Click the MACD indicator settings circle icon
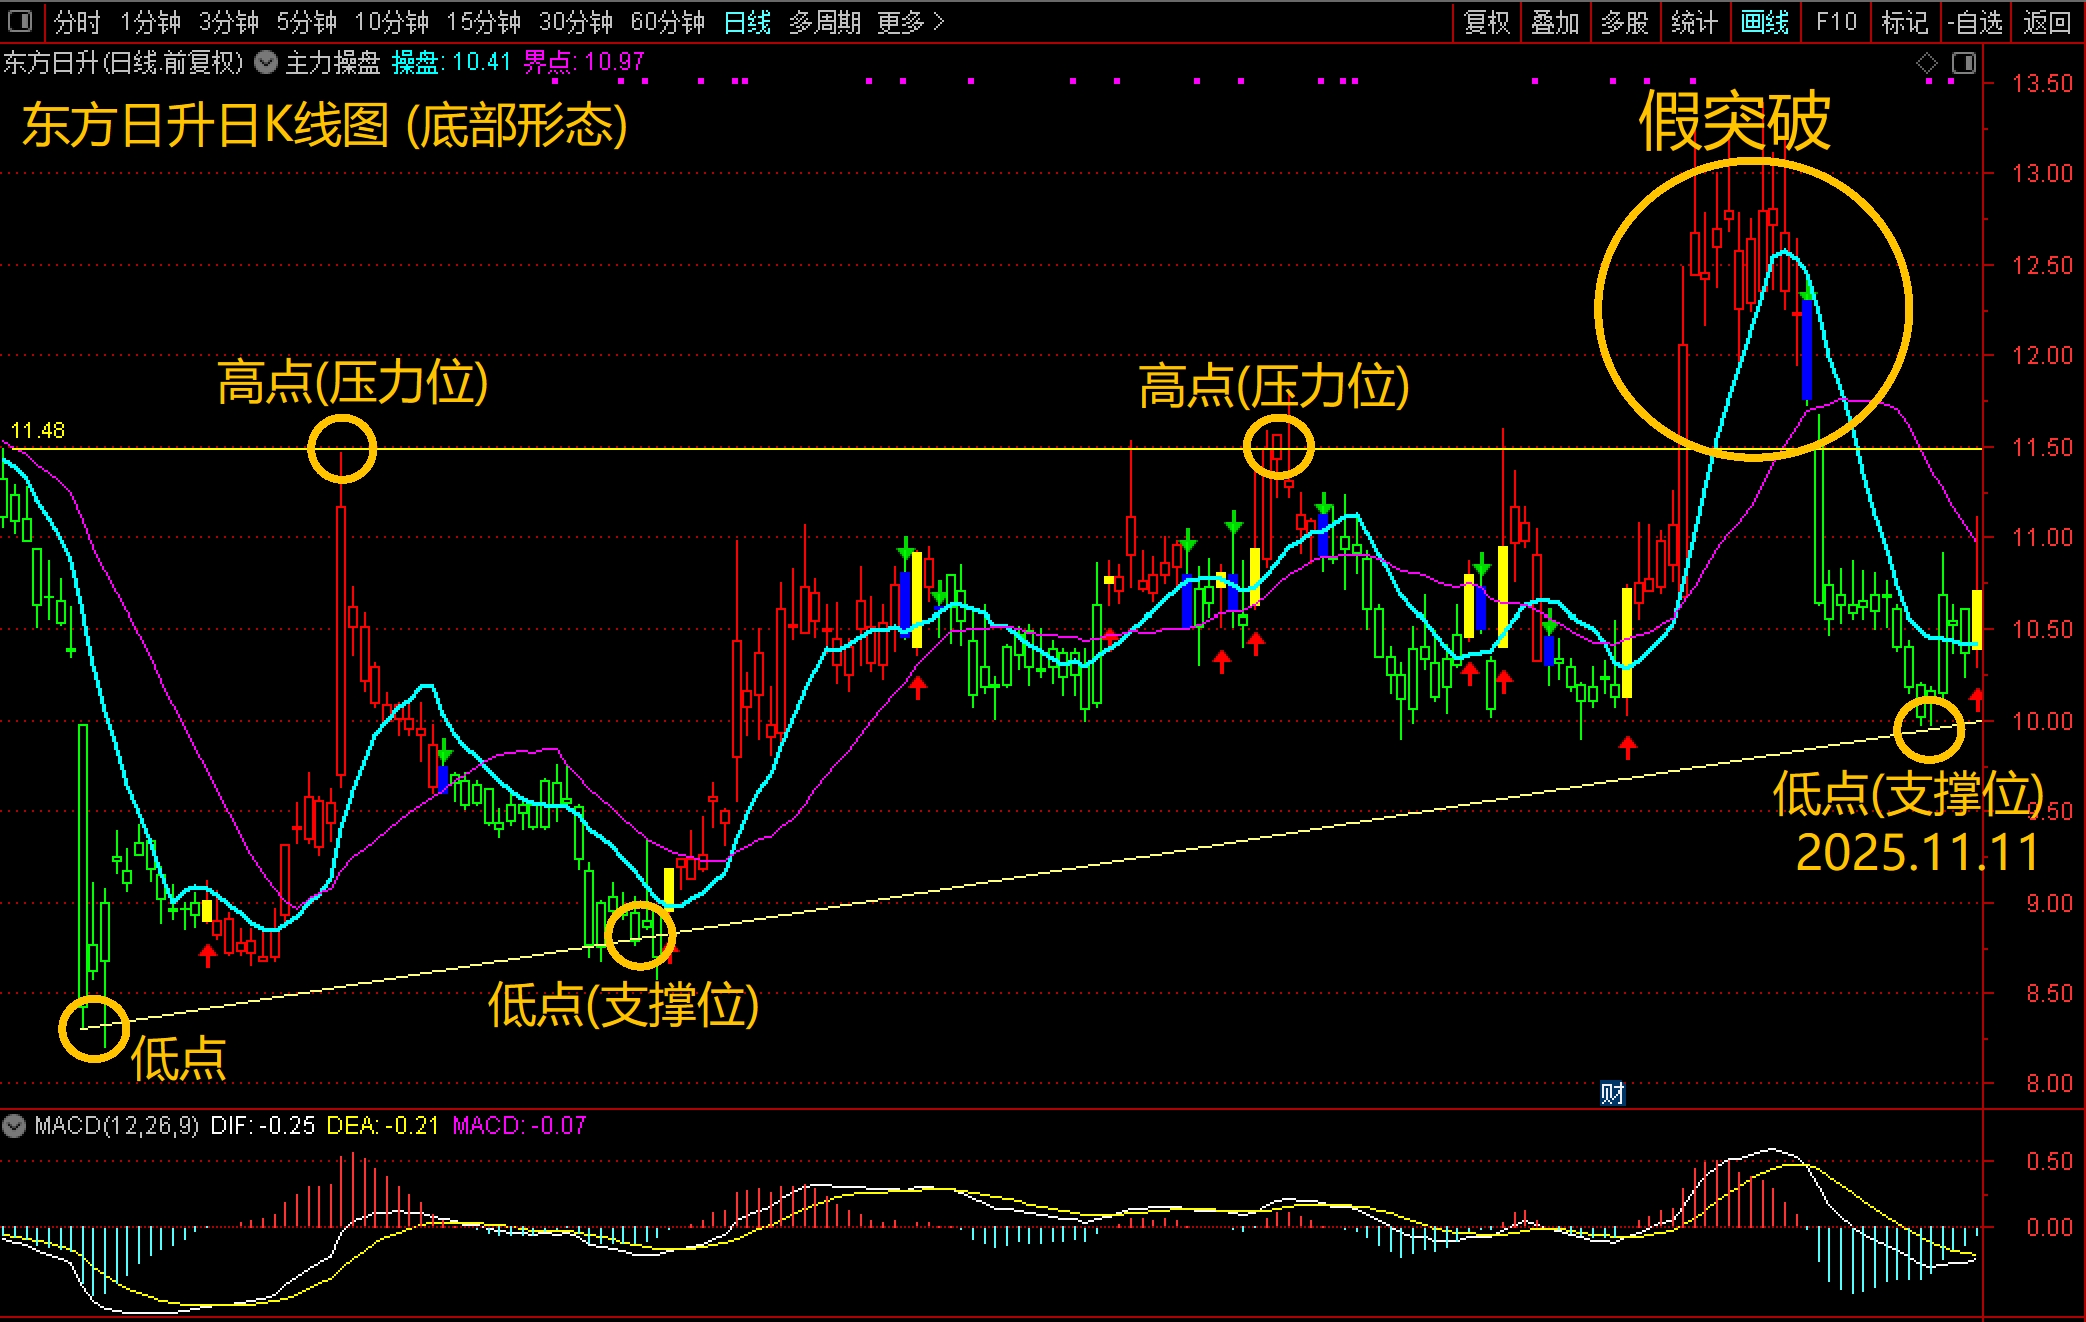This screenshot has width=2086, height=1322. tap(14, 1126)
